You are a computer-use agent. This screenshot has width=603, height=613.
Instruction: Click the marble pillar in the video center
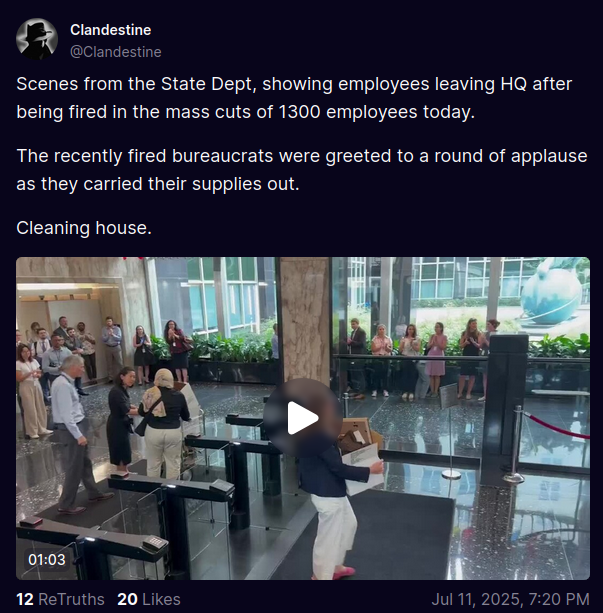coord(305,321)
